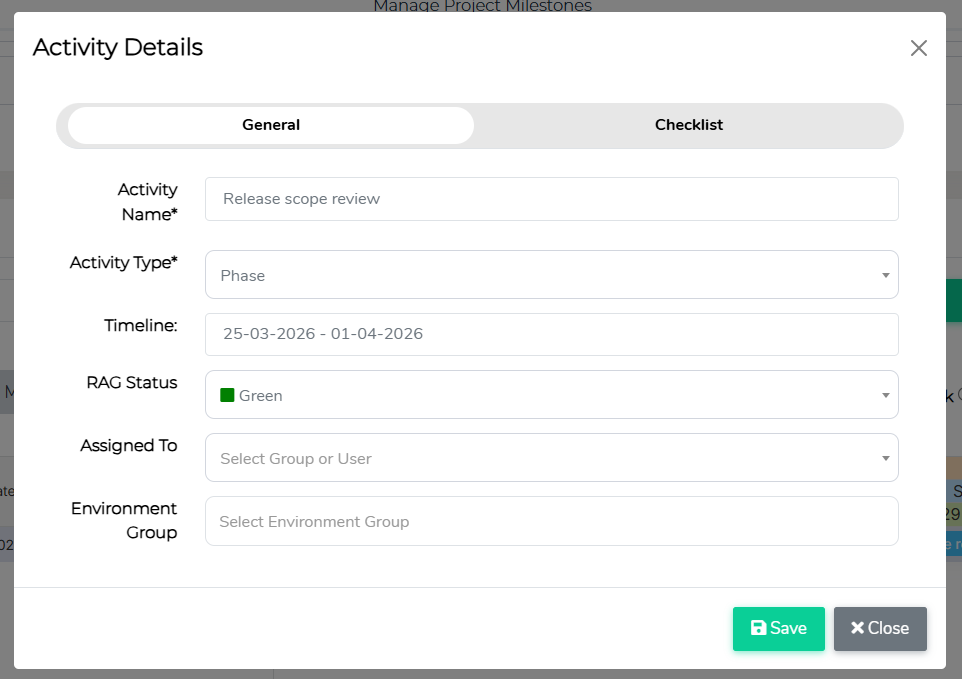Dismiss the dialog using the top-right X icon
The width and height of the screenshot is (962, 679).
coord(918,48)
